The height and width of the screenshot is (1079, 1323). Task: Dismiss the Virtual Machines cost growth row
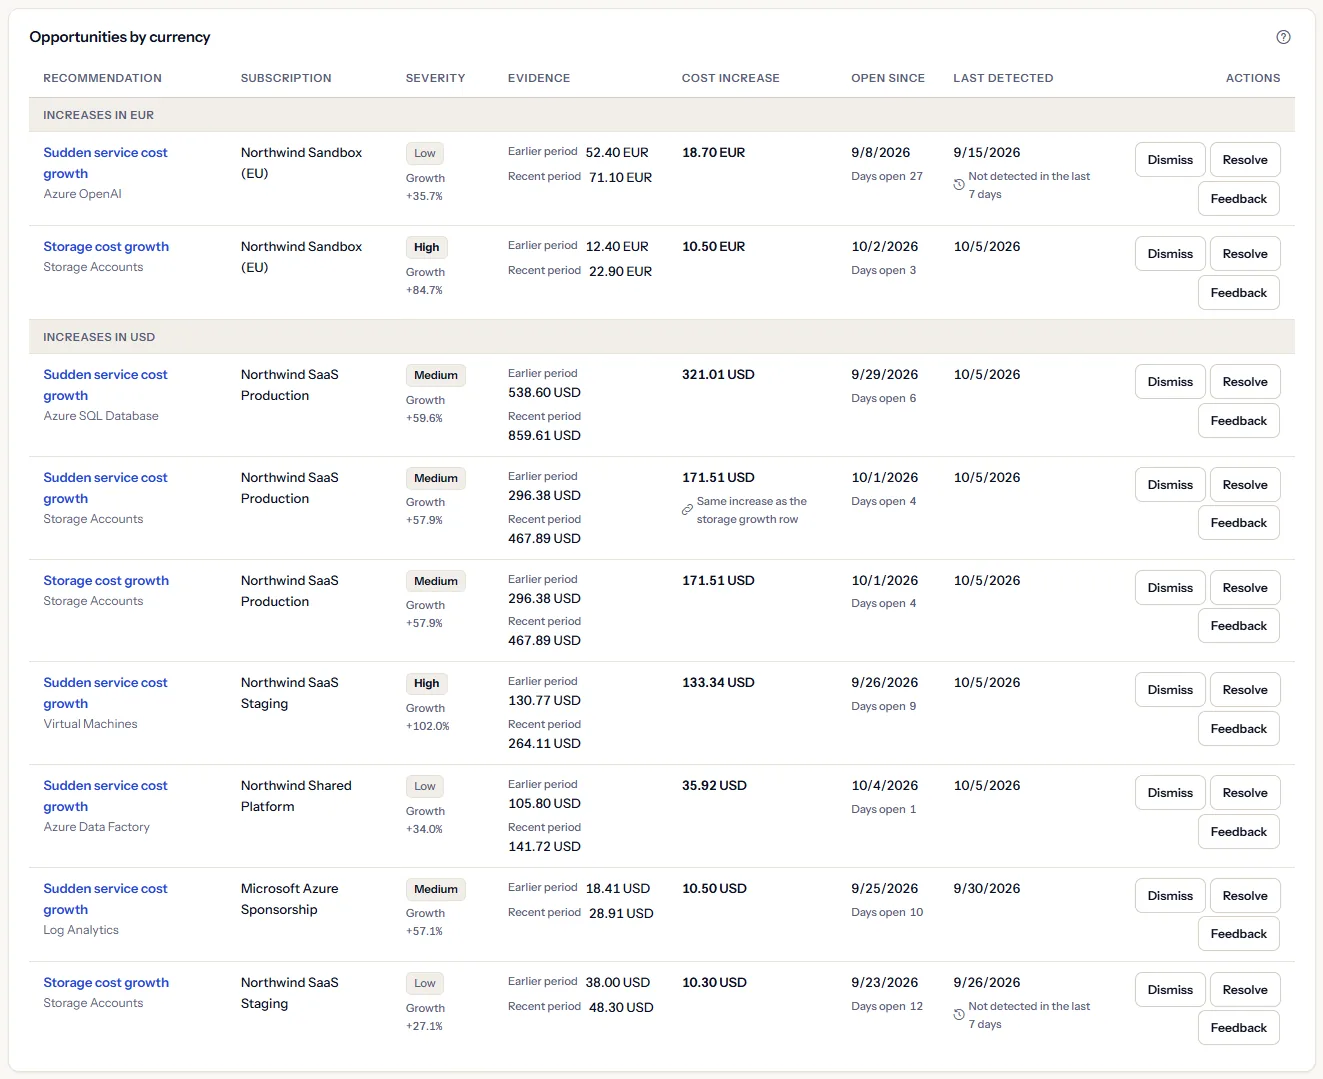point(1170,690)
